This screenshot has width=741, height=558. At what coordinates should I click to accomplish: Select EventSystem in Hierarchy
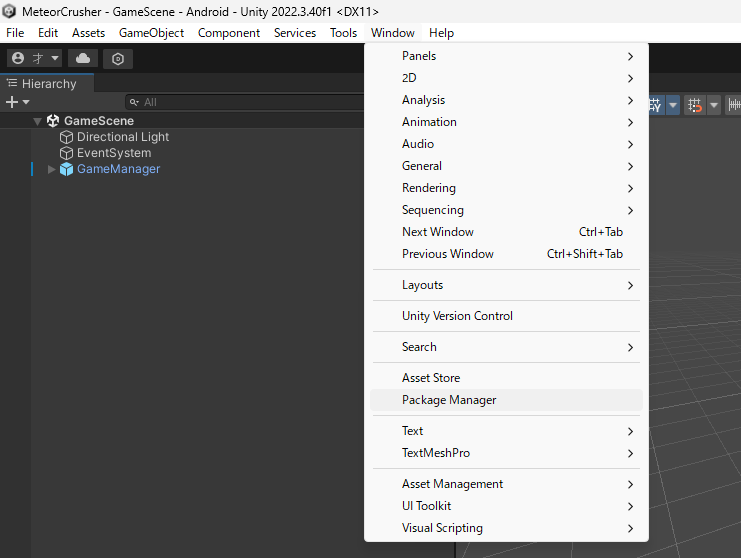click(114, 153)
